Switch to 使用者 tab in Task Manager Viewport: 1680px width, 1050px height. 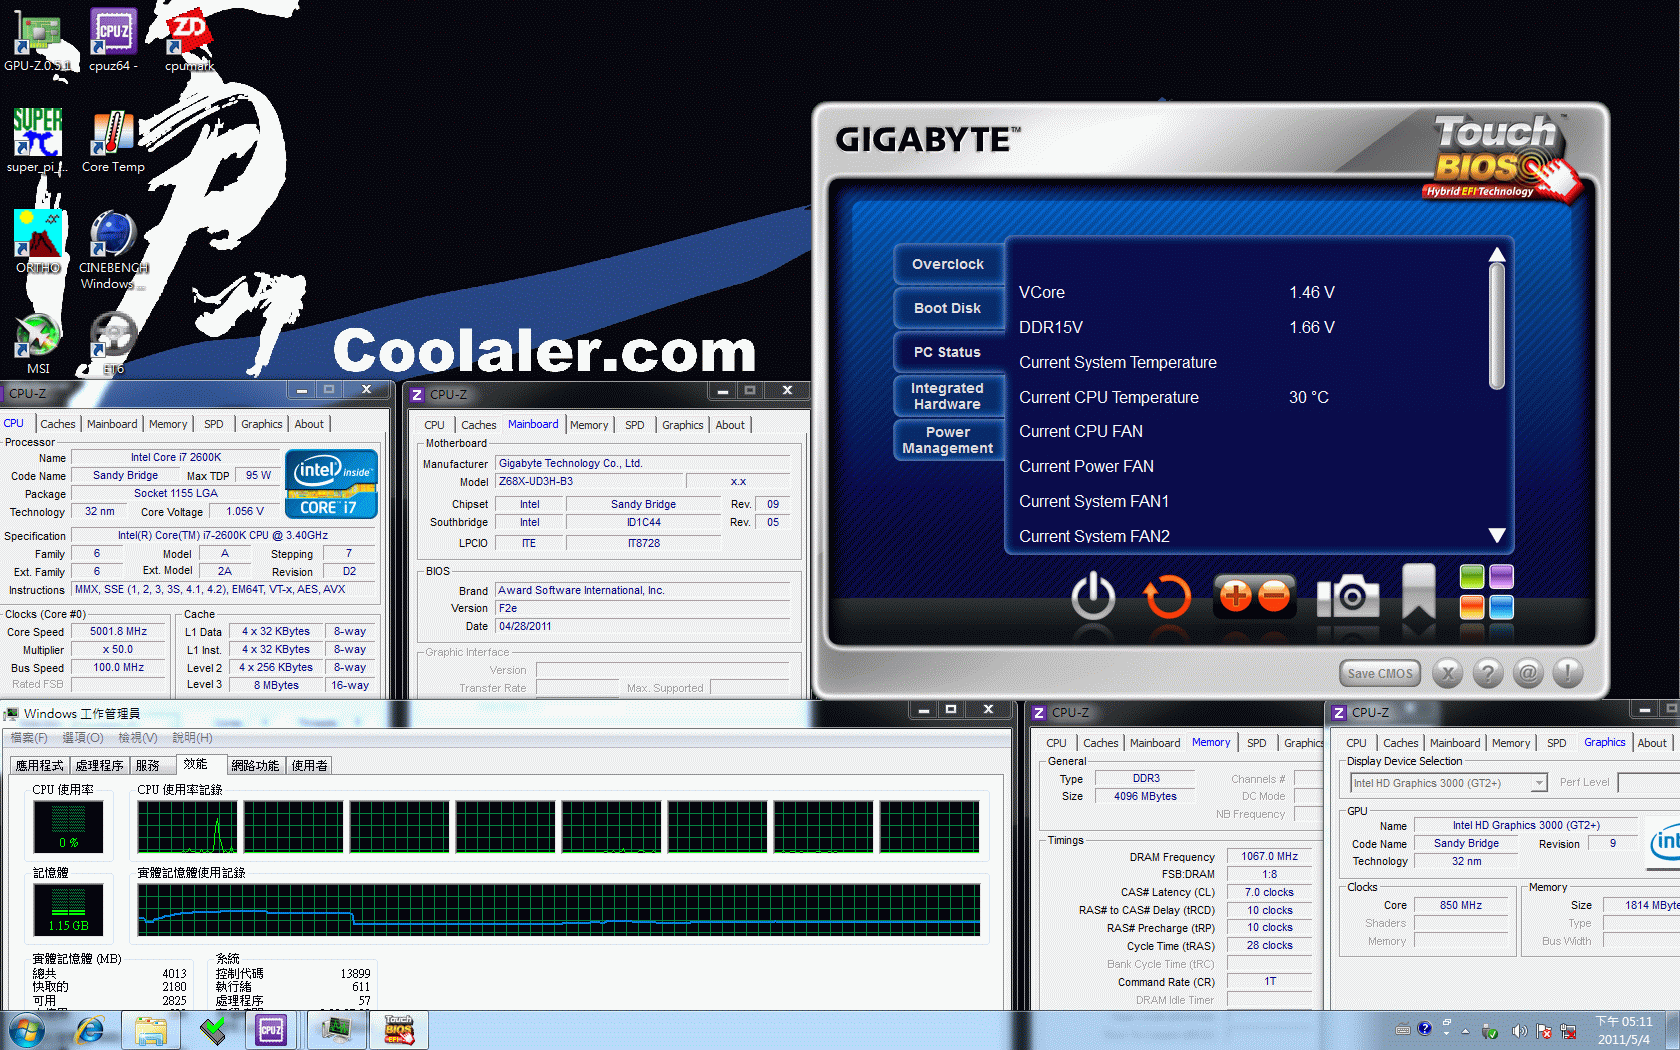[x=310, y=766]
